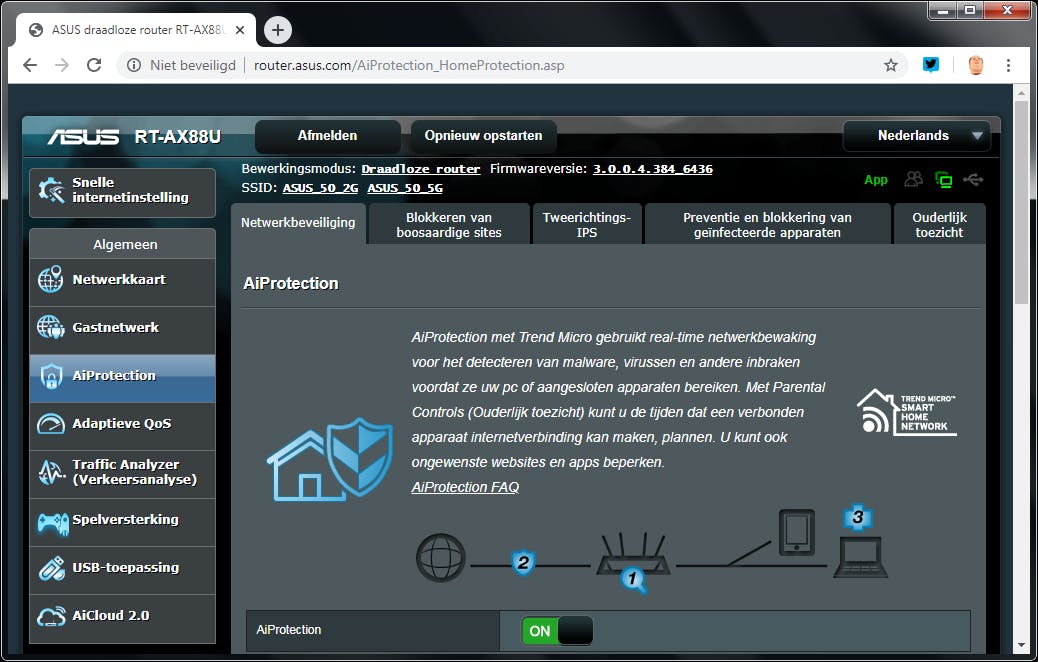This screenshot has height=662, width=1038.
Task: Click the tablet device in the diagram
Action: click(x=796, y=532)
